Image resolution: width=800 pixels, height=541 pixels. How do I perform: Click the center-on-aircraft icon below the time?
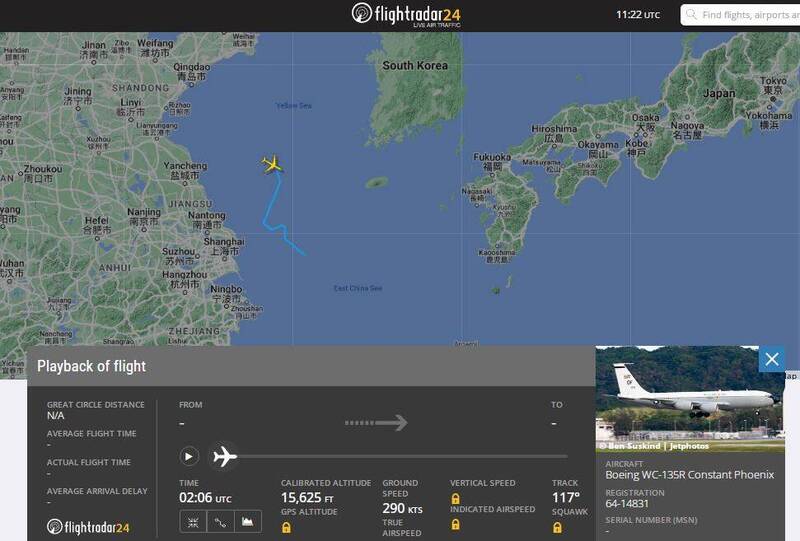point(193,522)
